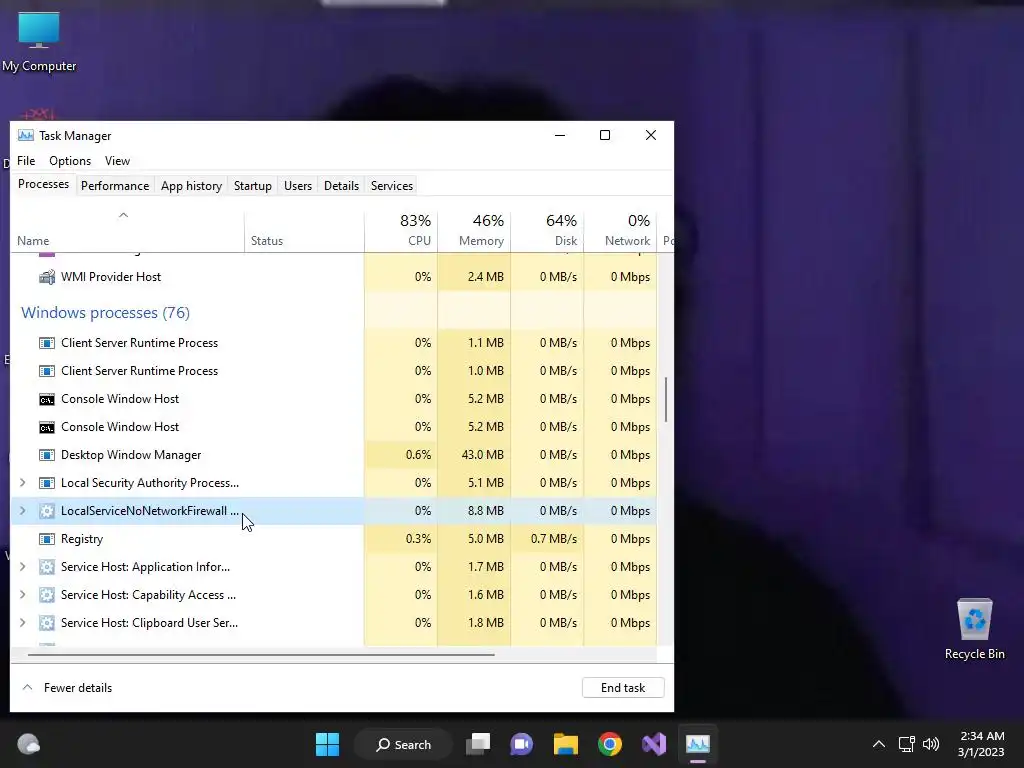Open Task View from taskbar
This screenshot has width=1024, height=768.
coord(478,744)
